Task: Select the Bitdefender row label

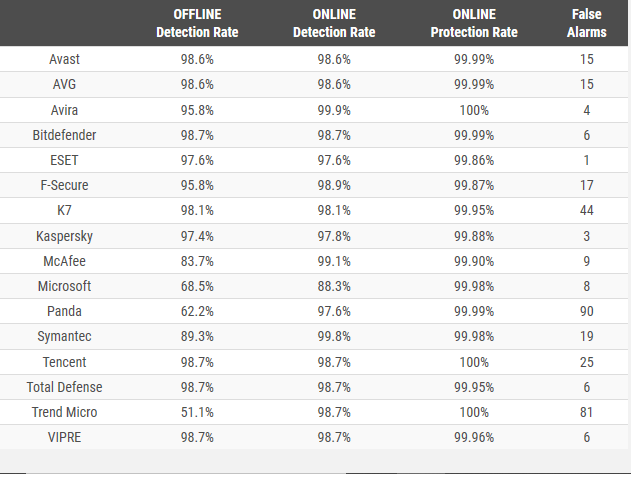Action: 65,135
